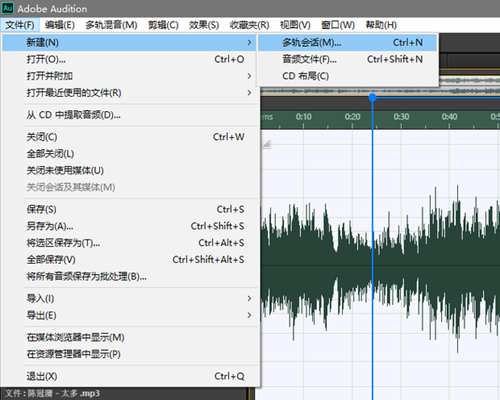The width and height of the screenshot is (500, 400).
Task: Open the 多轨混音(M) menu
Action: [111, 25]
